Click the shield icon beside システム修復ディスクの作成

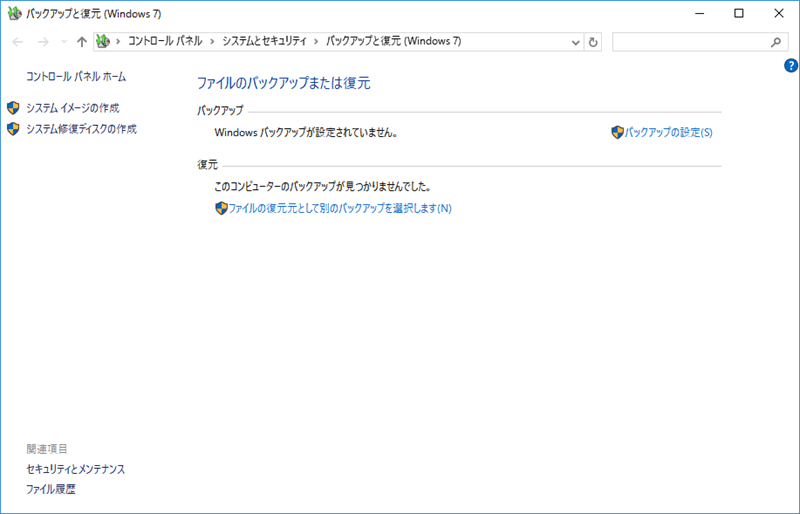pyautogui.click(x=13, y=129)
